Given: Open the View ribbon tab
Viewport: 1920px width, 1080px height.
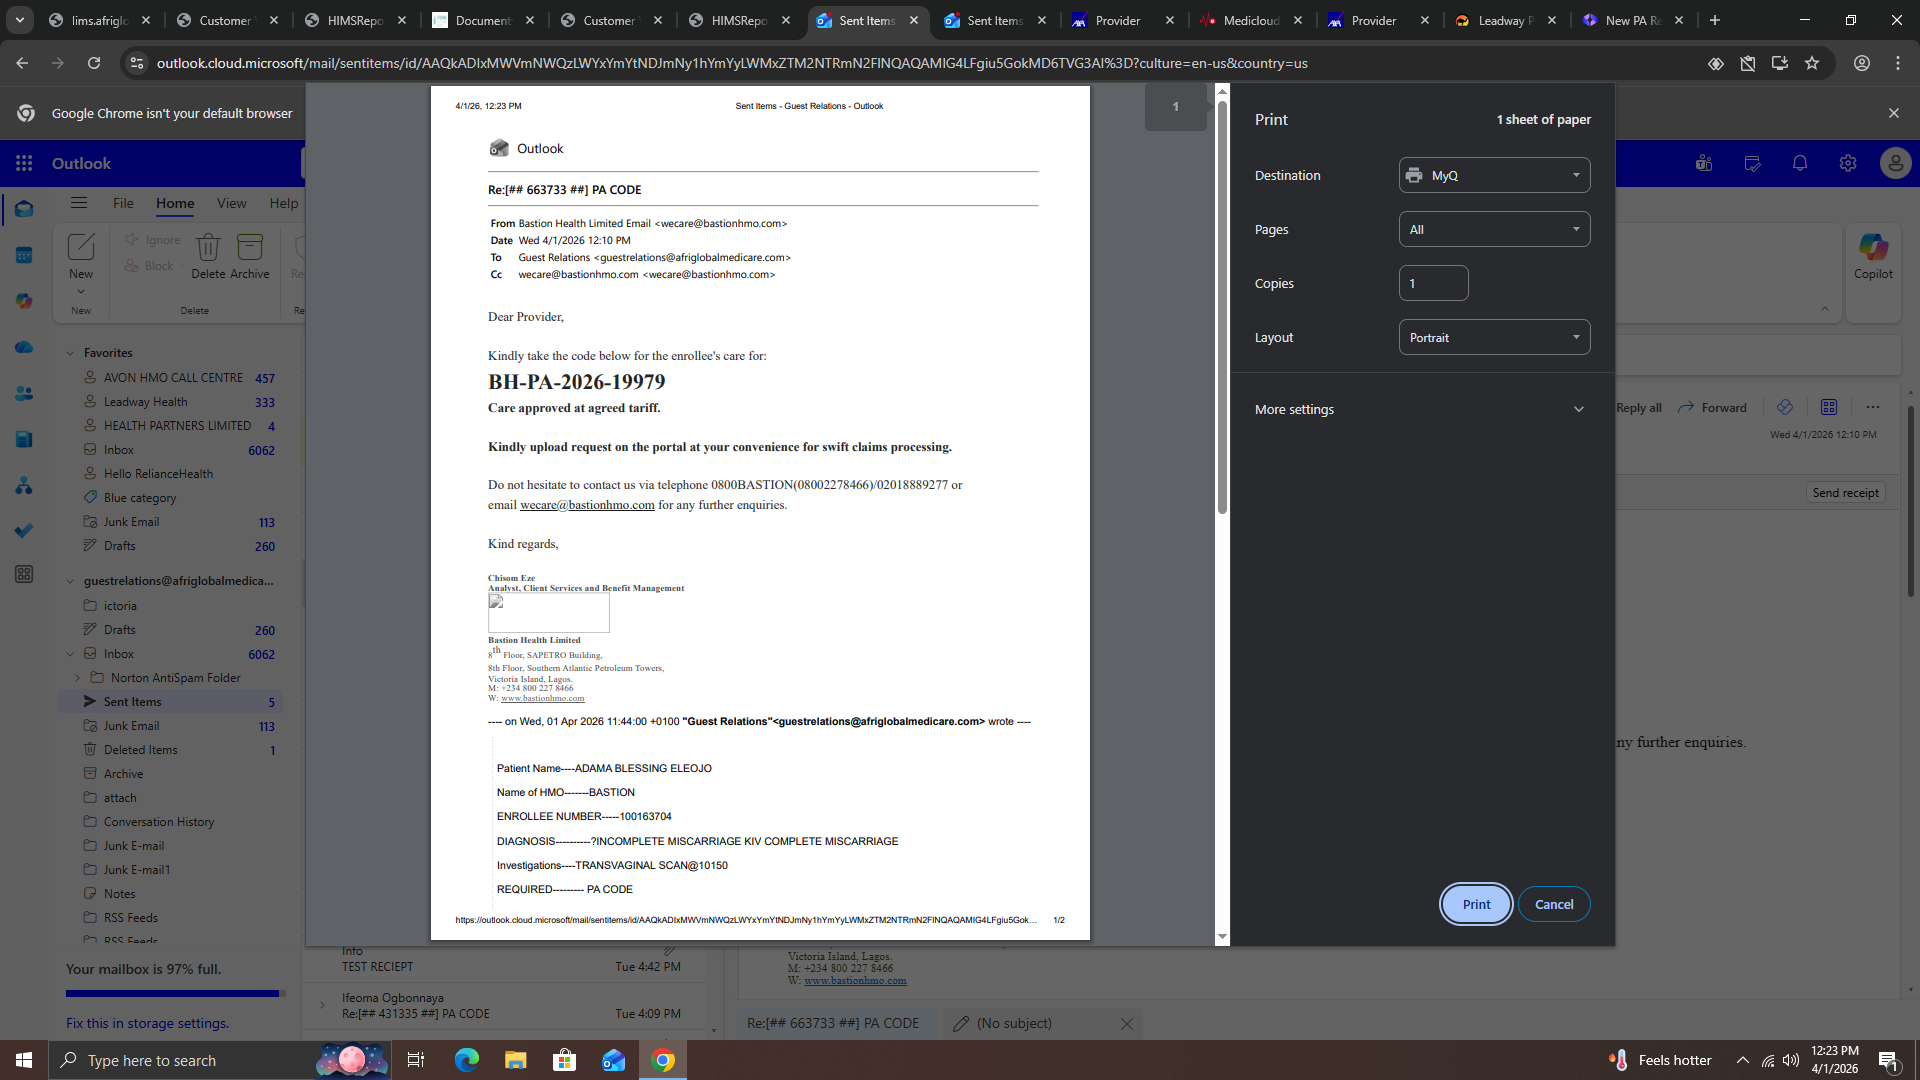Looking at the screenshot, I should [x=231, y=203].
